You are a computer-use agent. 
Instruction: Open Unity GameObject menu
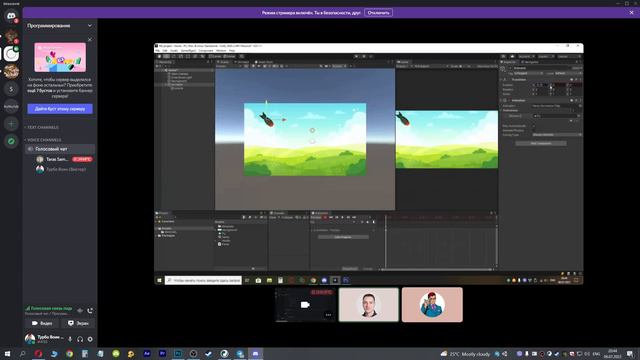point(189,51)
